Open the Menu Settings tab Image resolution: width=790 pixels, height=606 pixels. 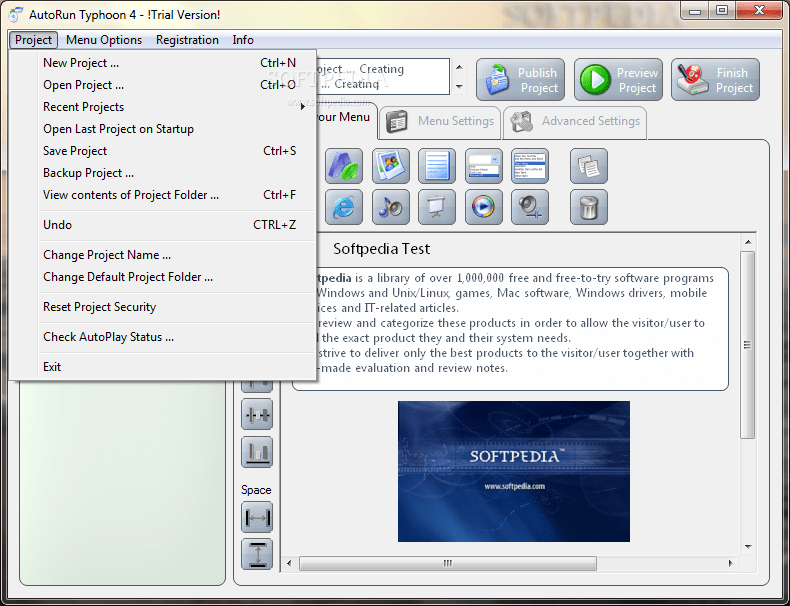click(x=440, y=121)
